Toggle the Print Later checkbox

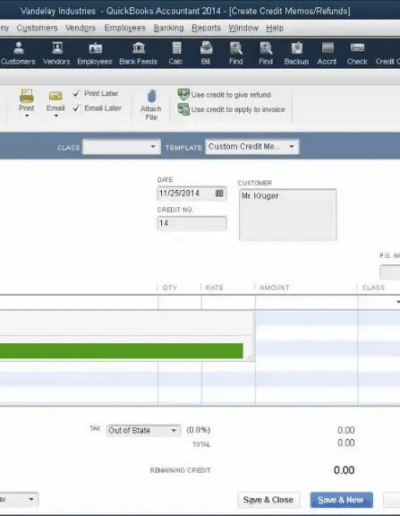77,93
